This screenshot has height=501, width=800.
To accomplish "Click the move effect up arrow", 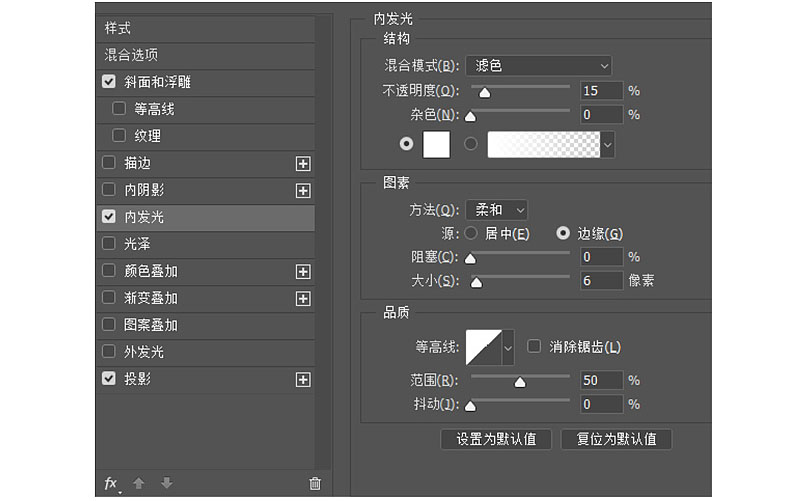I will pyautogui.click(x=139, y=483).
